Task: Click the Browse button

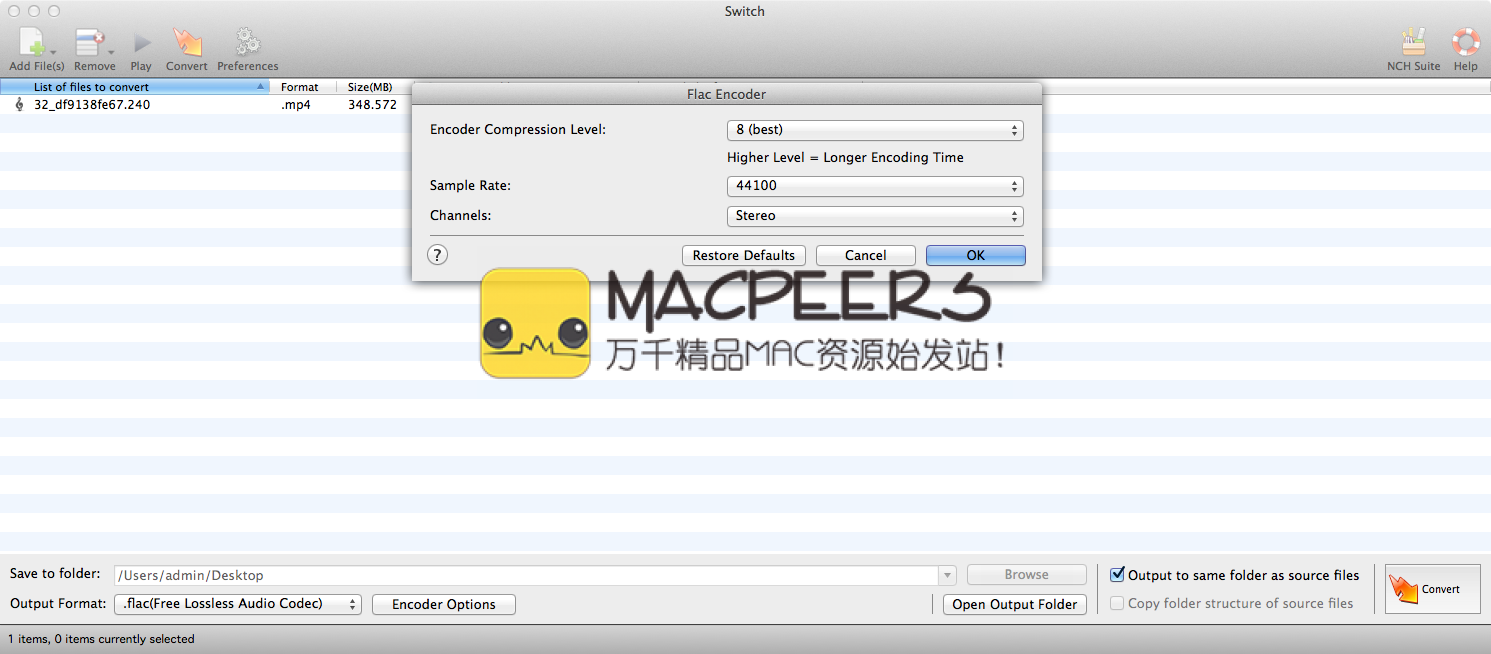Action: tap(1027, 575)
